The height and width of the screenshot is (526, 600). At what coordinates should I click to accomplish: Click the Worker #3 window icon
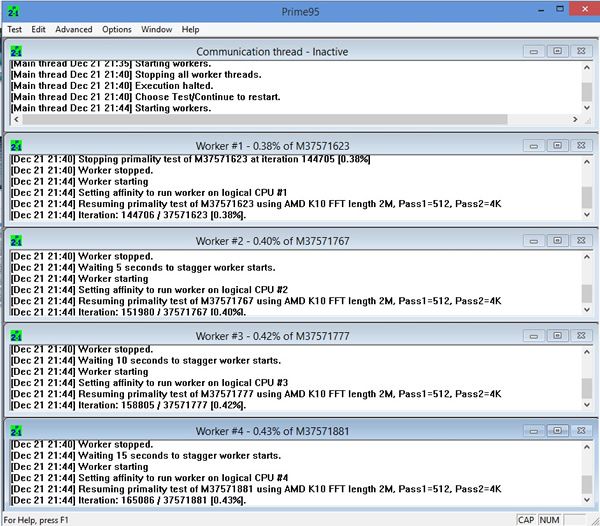[16, 336]
